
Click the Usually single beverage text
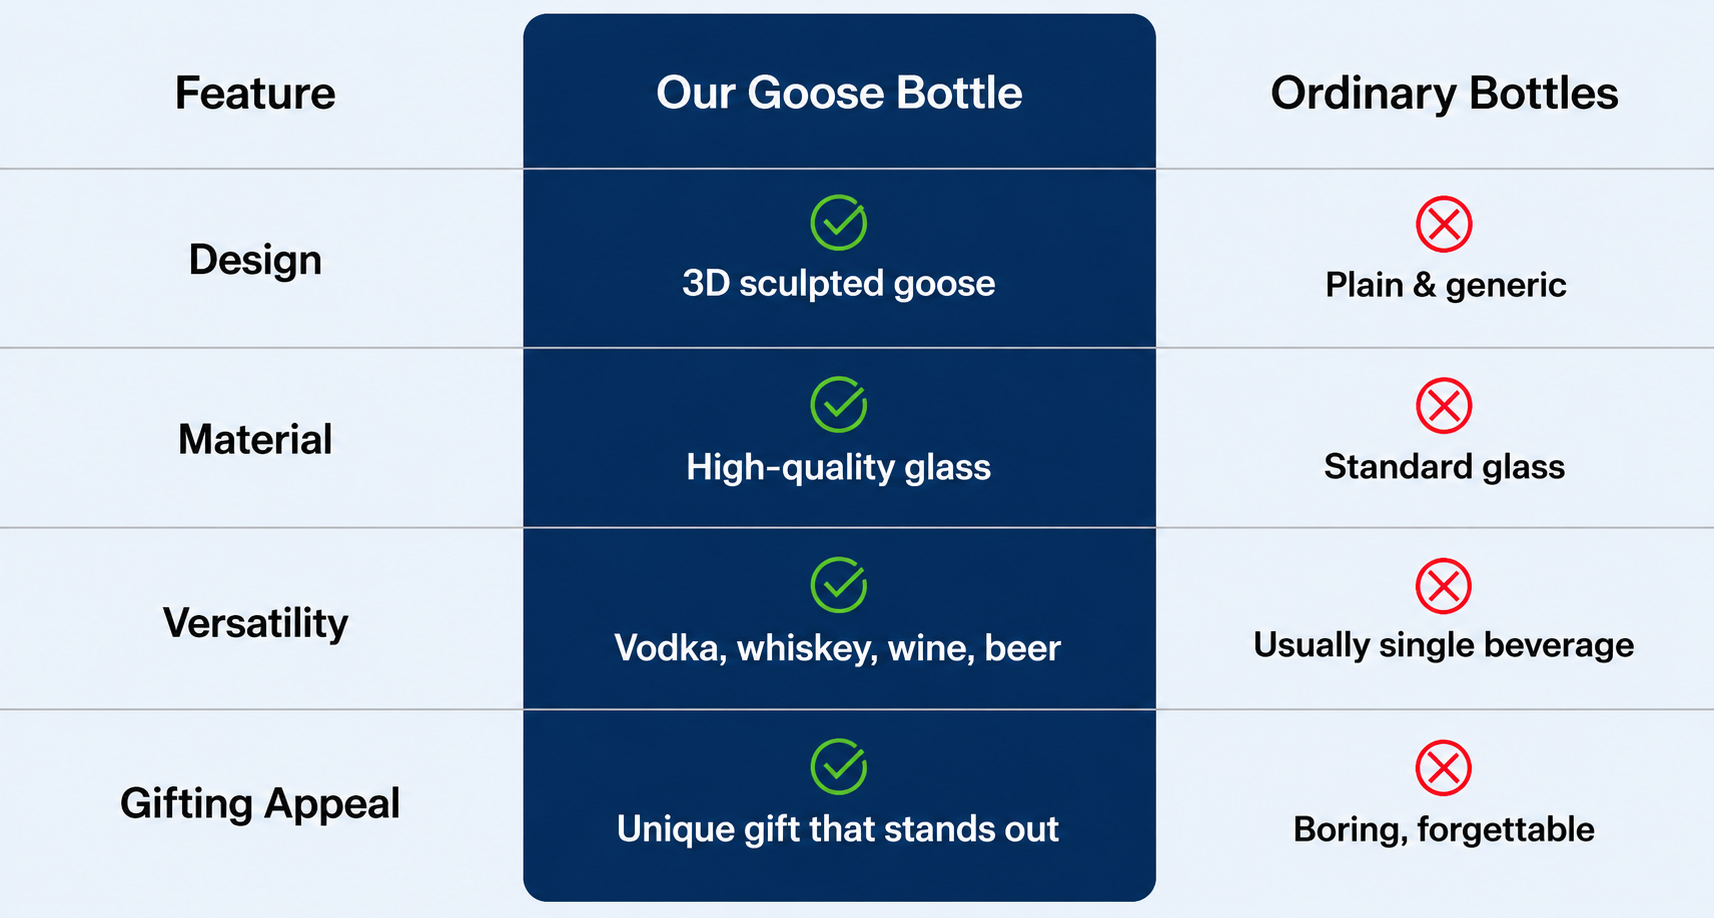click(x=1444, y=646)
